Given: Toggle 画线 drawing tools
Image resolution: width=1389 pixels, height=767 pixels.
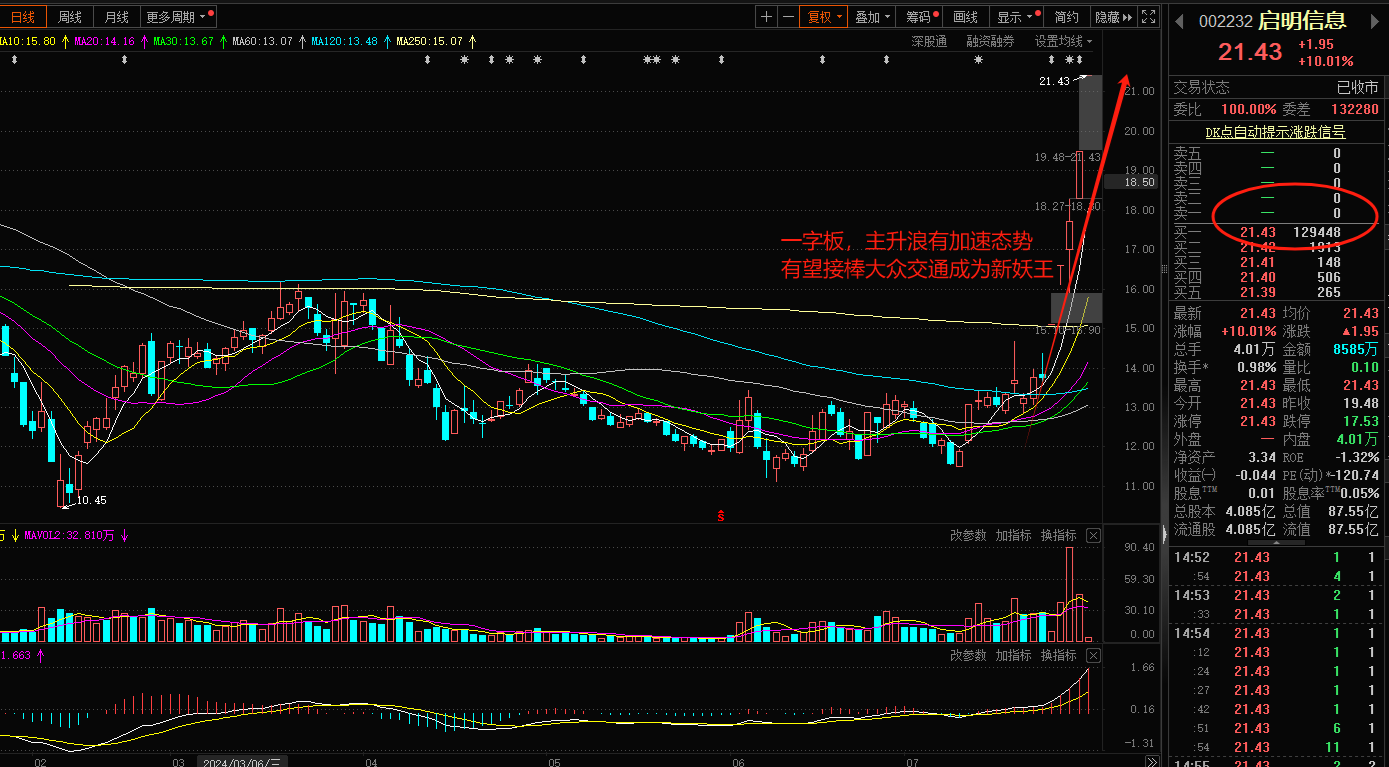Looking at the screenshot, I should point(966,17).
